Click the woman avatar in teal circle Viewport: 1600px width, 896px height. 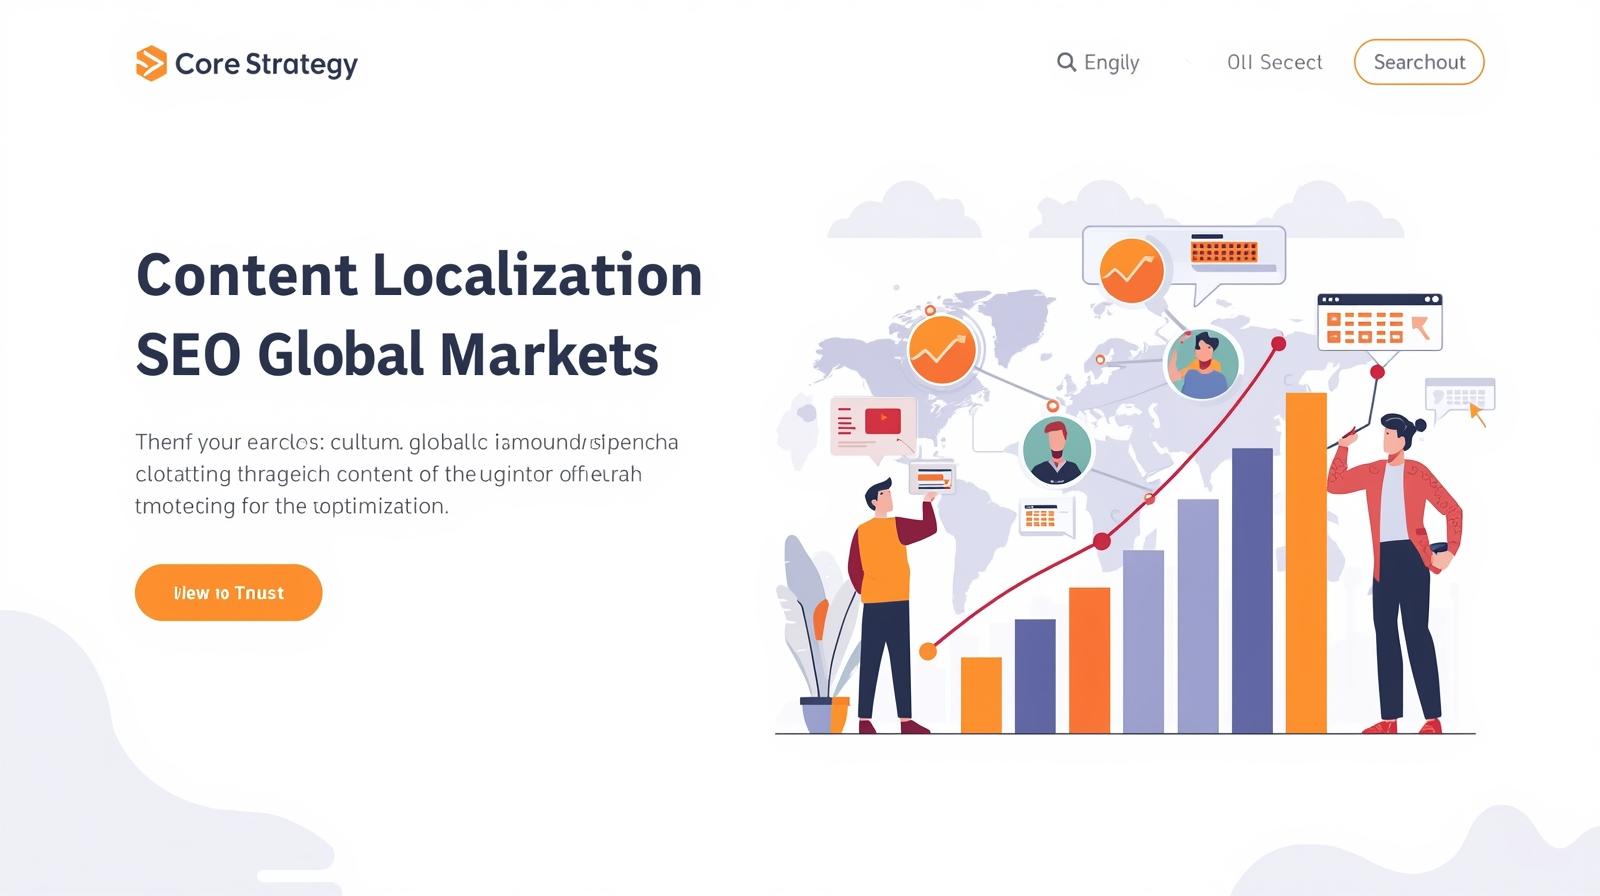1202,364
